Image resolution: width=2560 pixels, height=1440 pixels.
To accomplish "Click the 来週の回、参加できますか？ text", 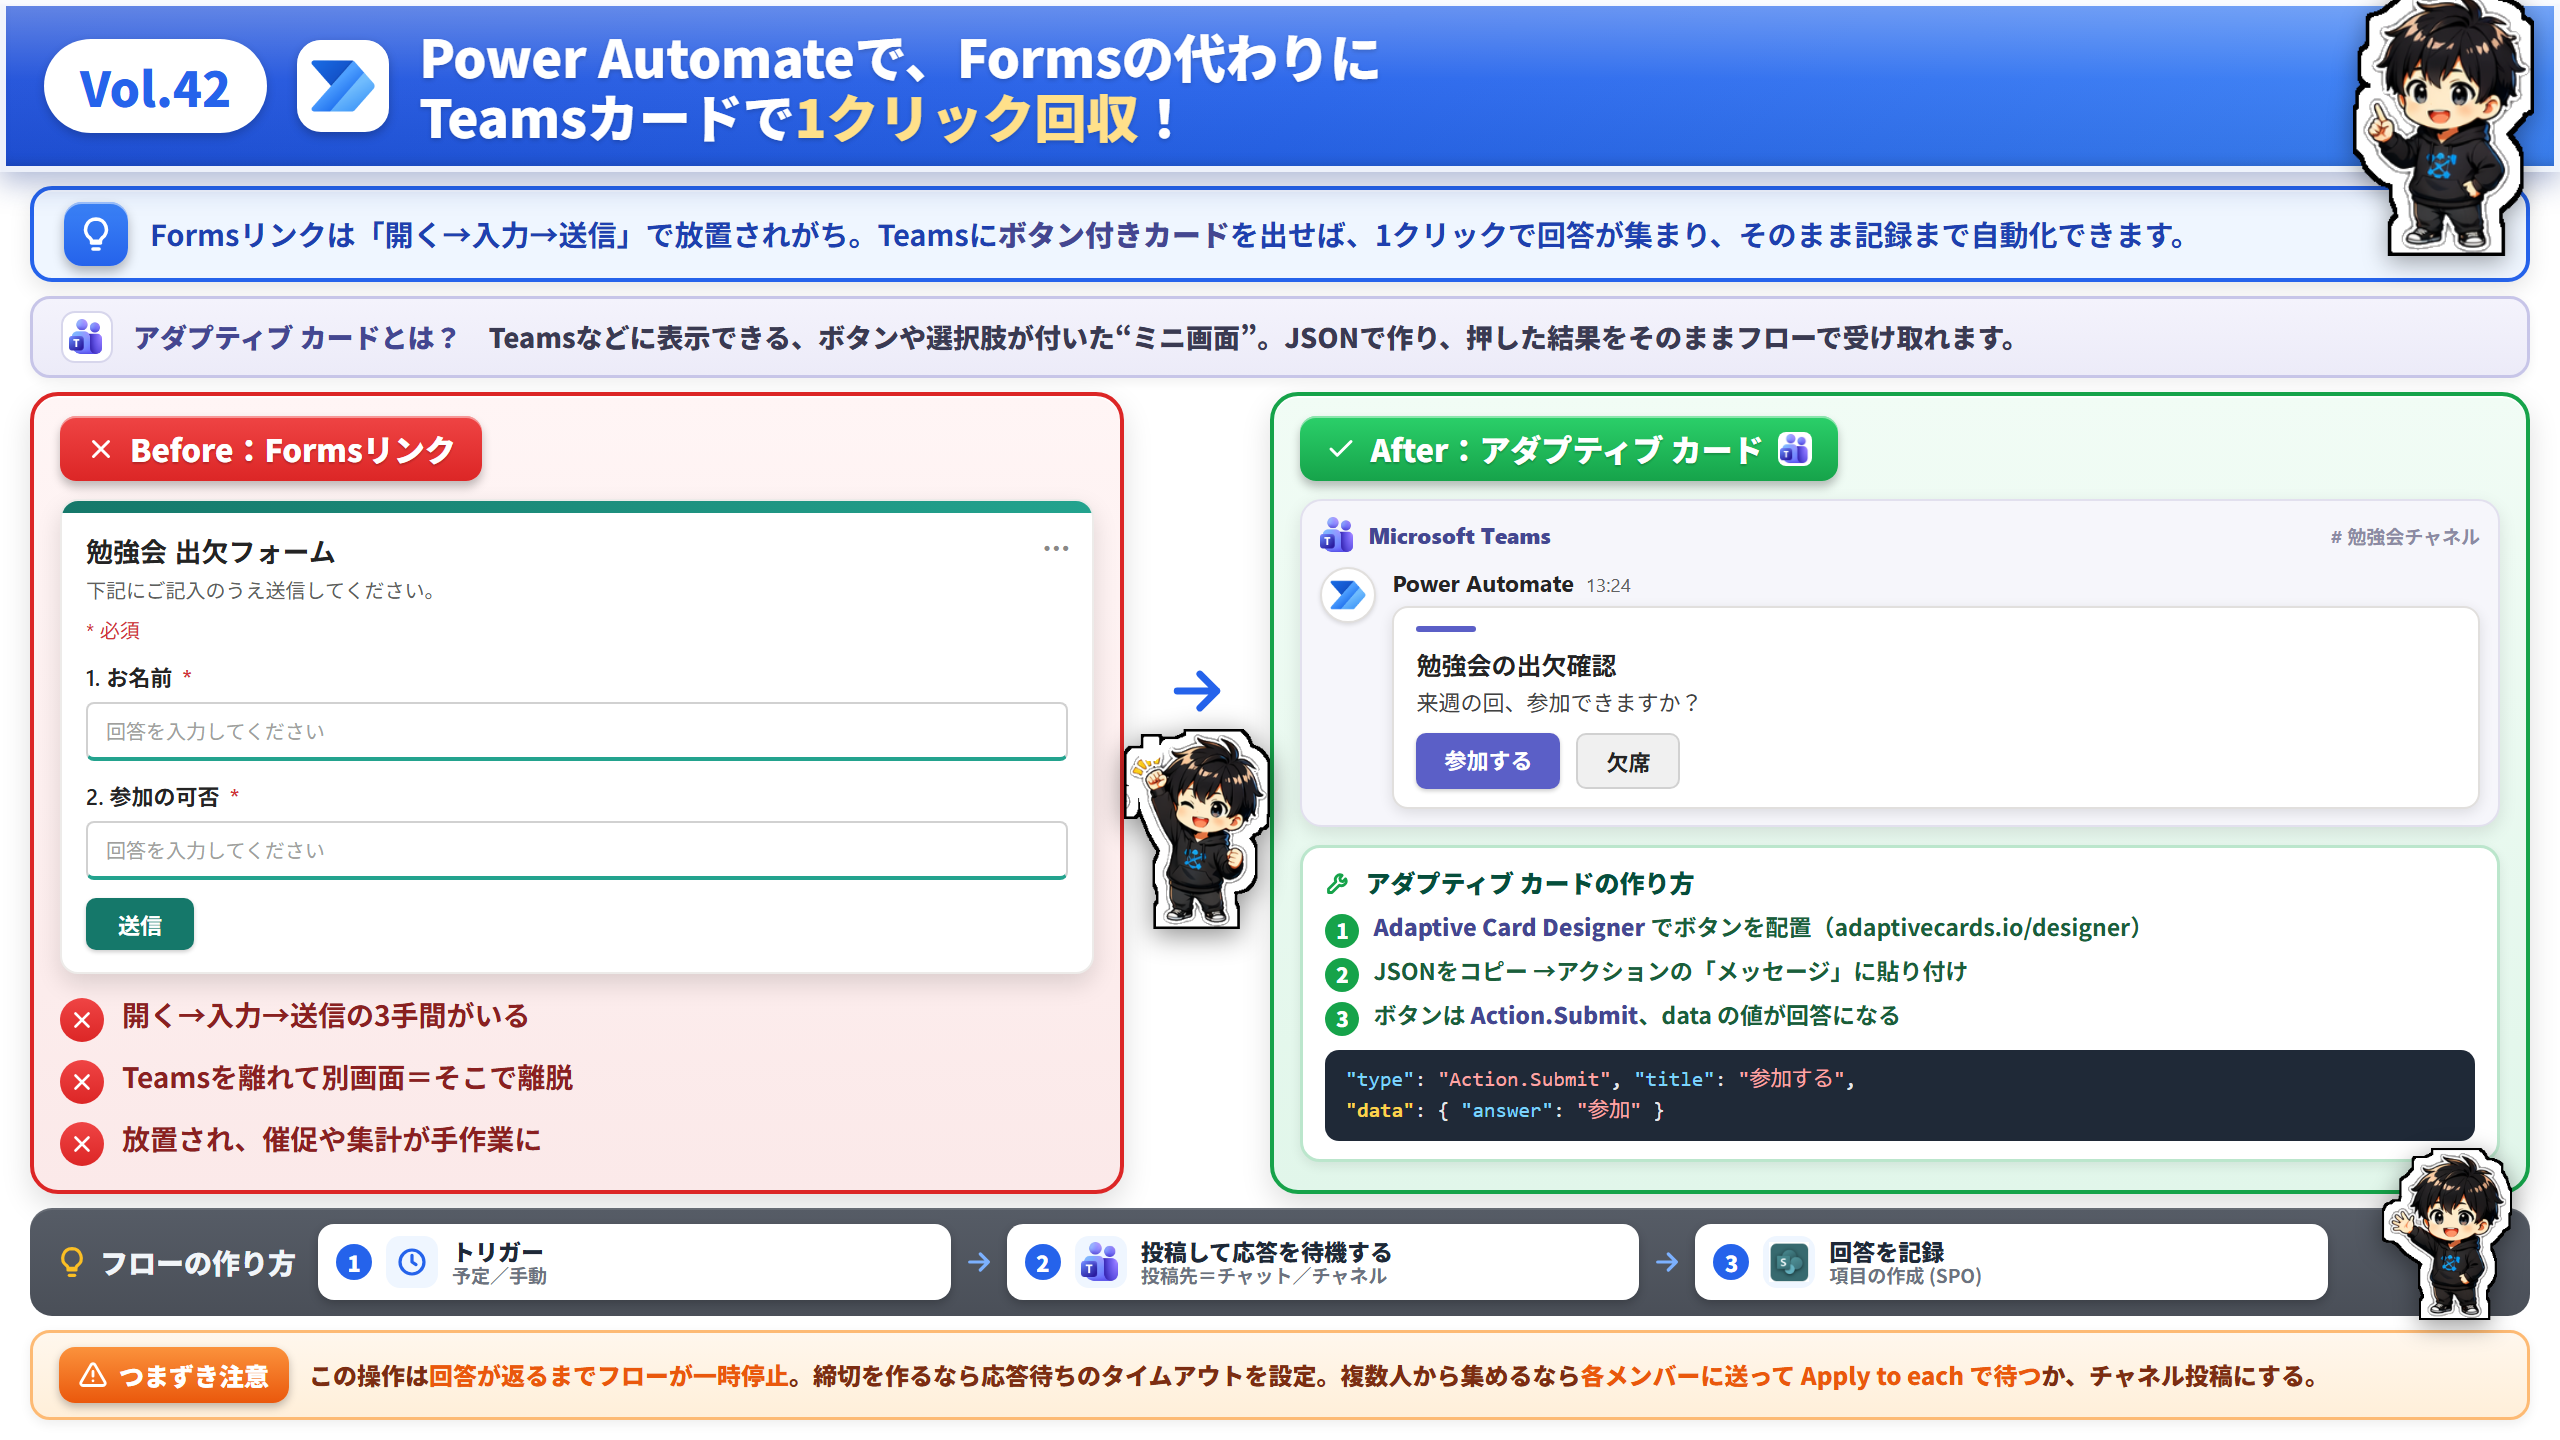I will (1558, 703).
